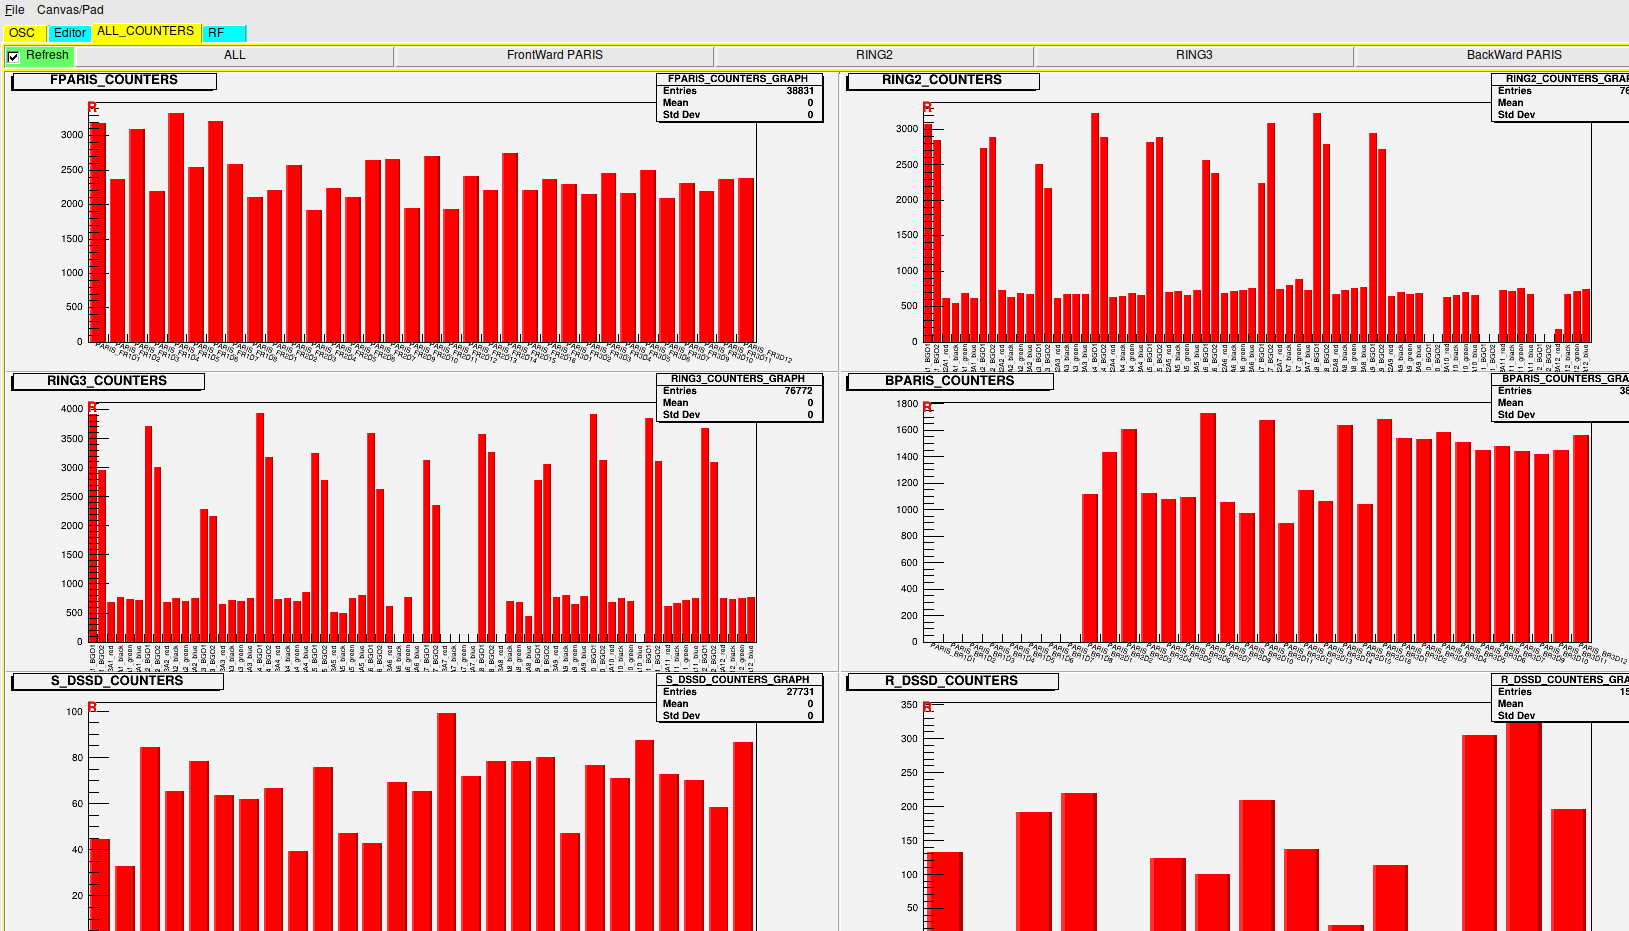1629x931 pixels.
Task: Switch to the Editor tab
Action: [70, 33]
